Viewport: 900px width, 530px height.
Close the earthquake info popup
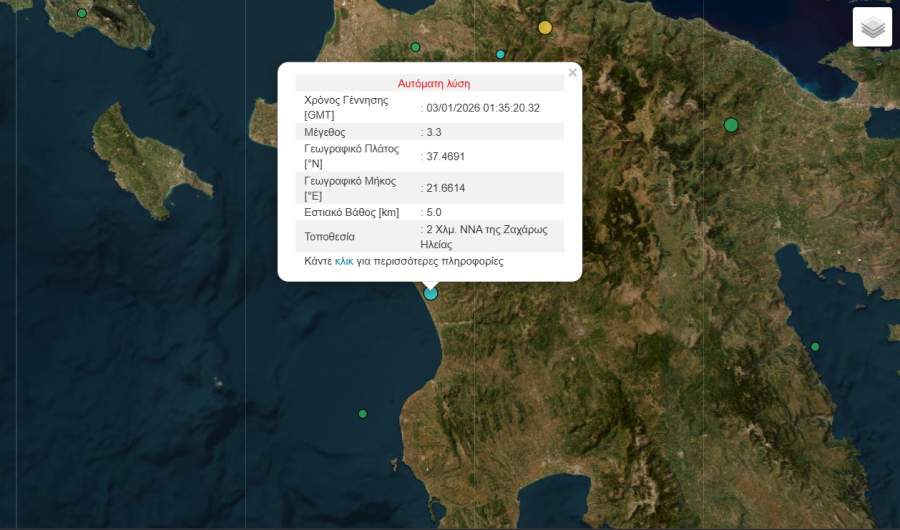(572, 73)
